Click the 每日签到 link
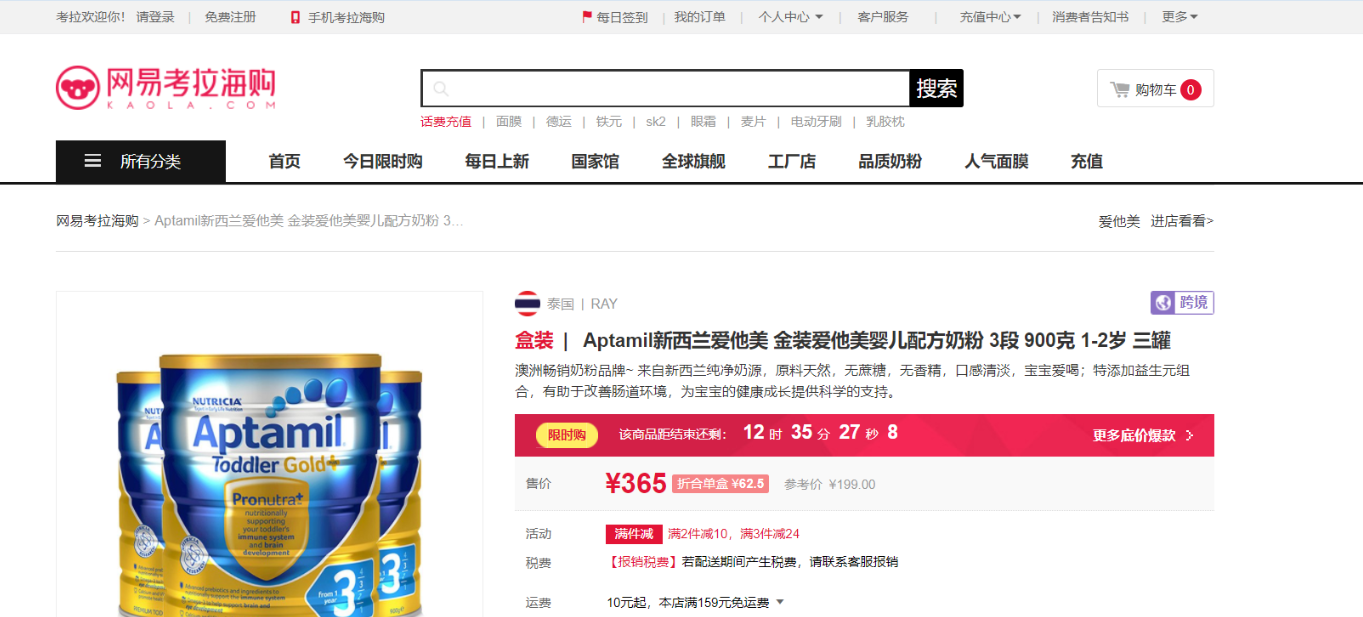 622,17
